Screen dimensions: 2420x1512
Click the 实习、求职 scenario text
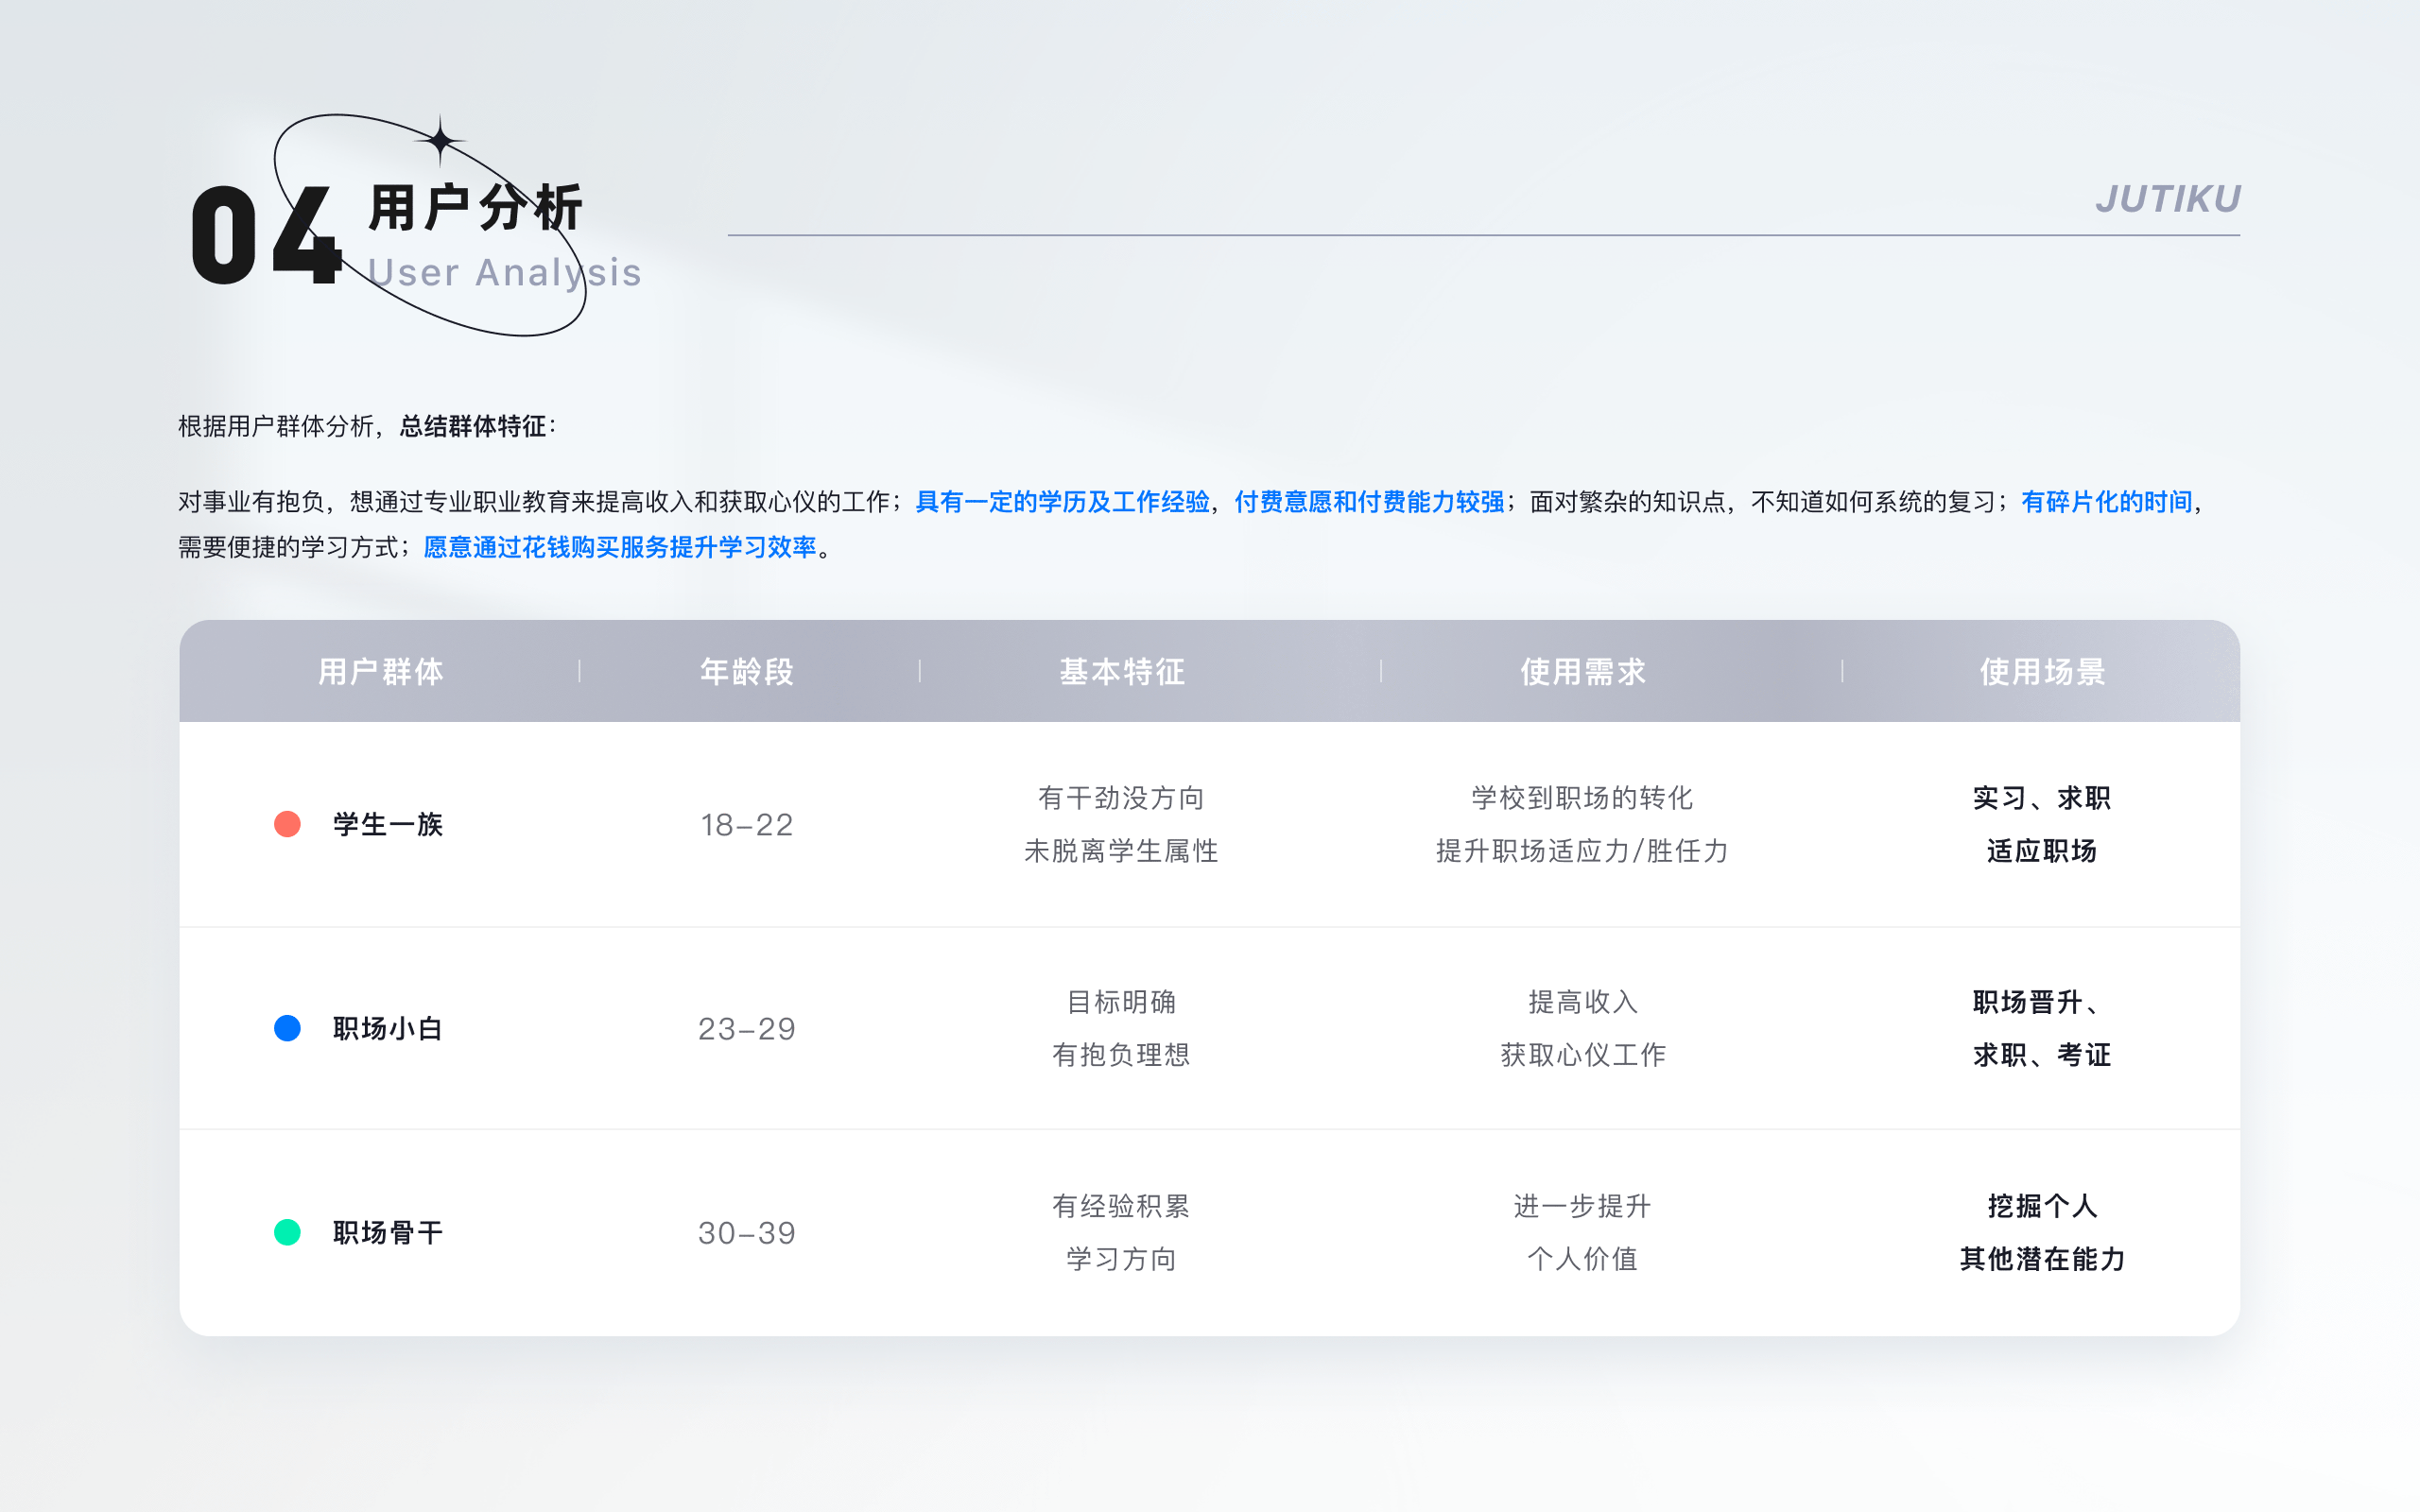coord(2042,798)
